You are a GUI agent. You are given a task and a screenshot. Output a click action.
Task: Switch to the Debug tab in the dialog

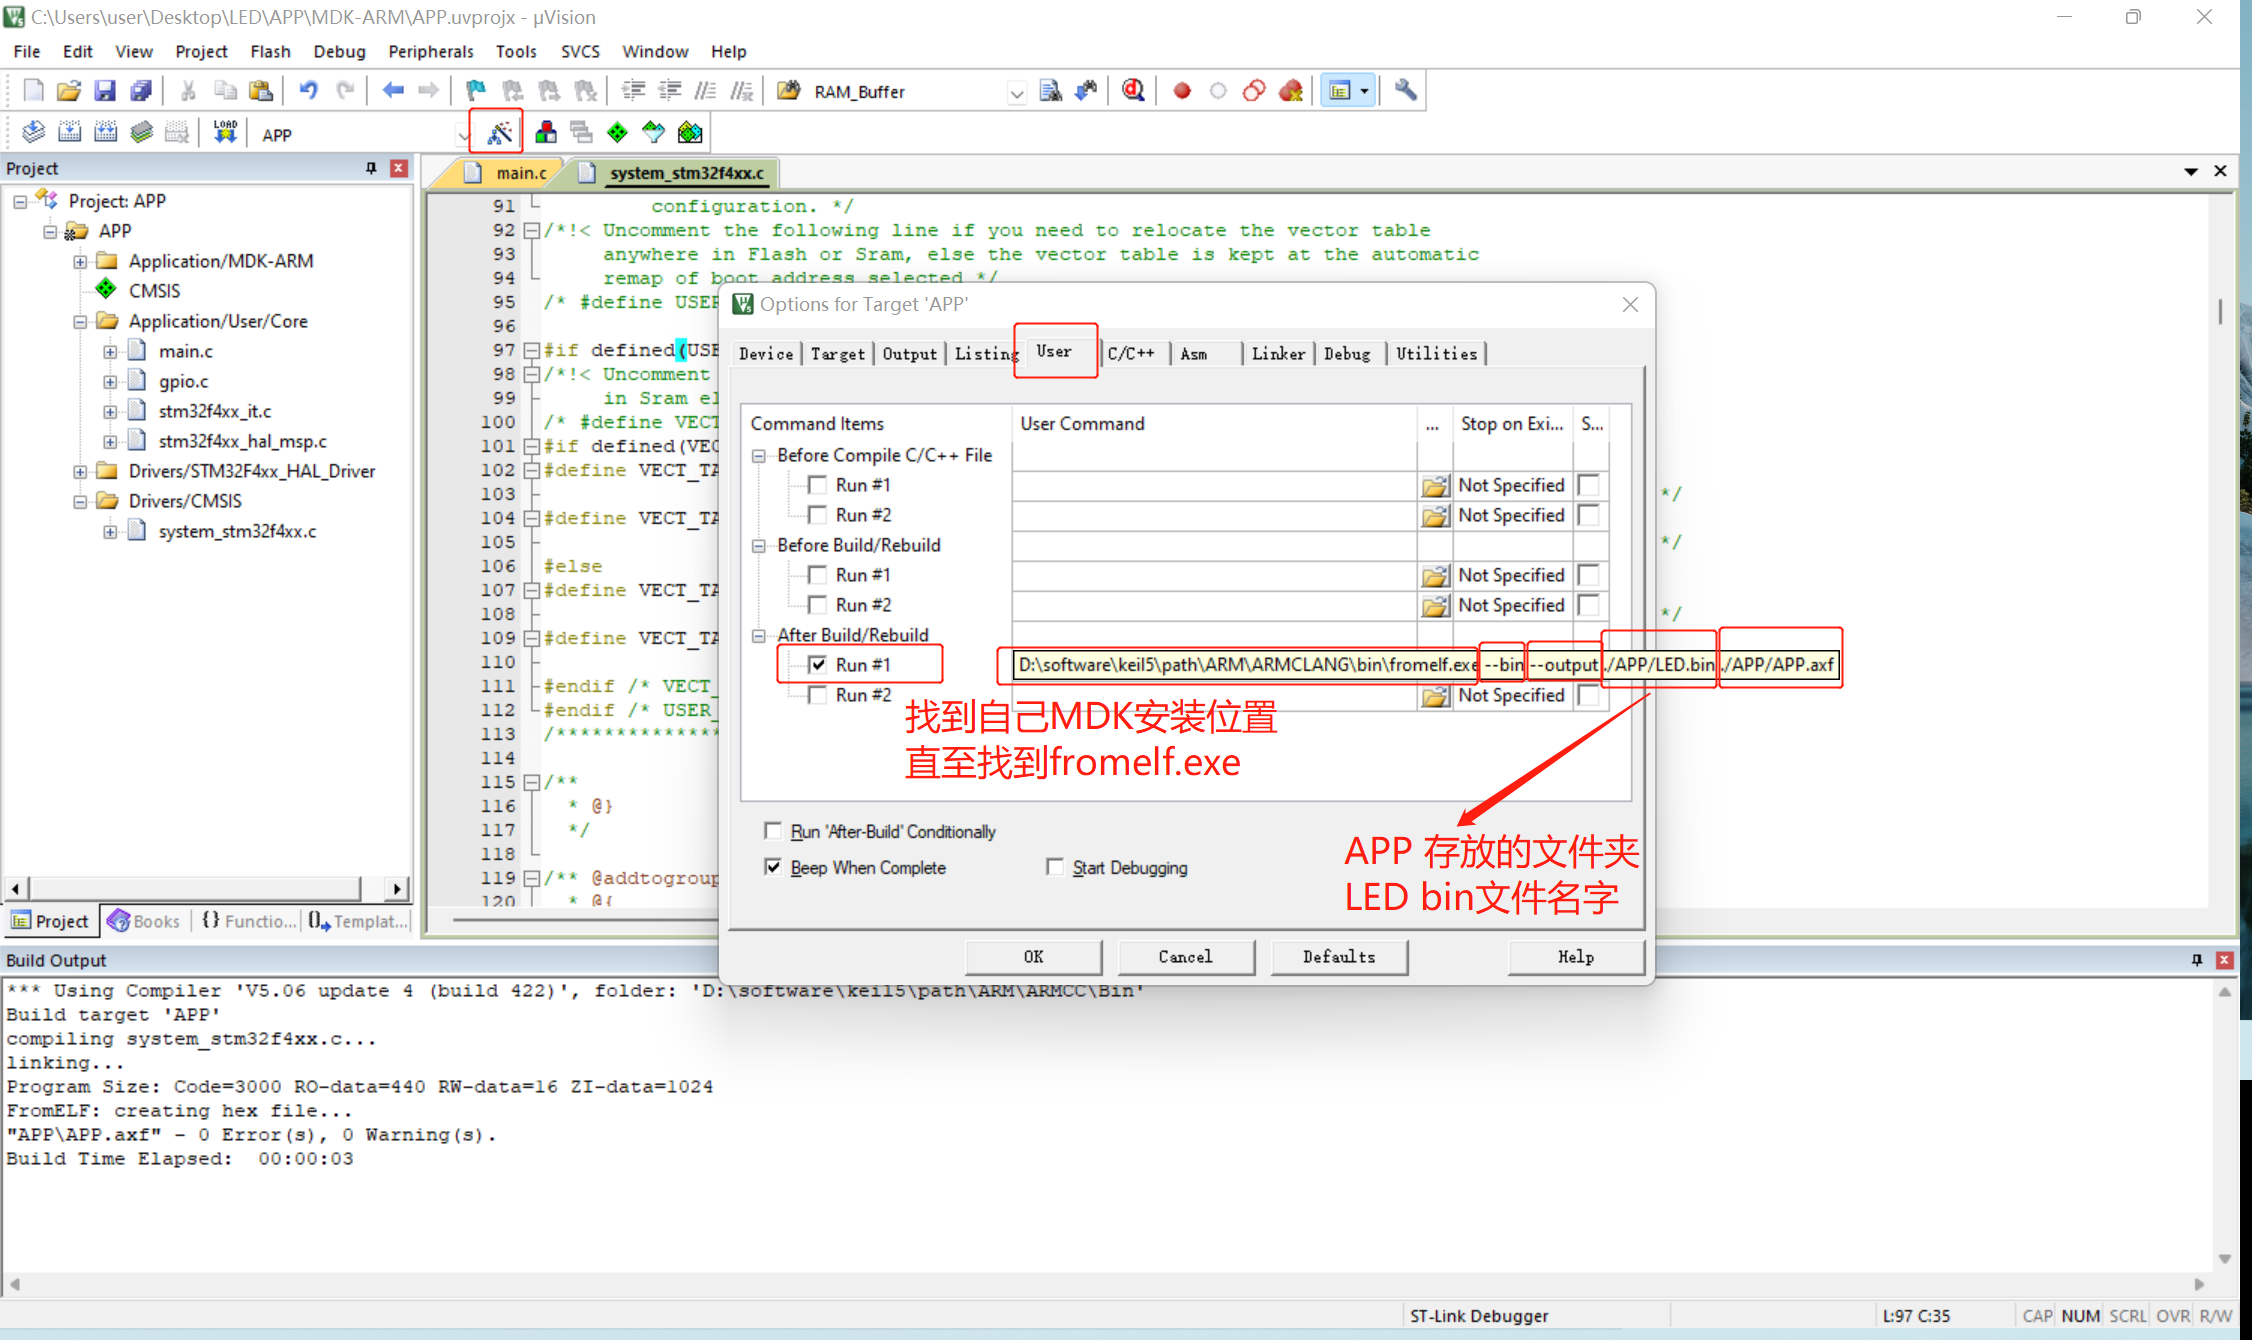1348,353
